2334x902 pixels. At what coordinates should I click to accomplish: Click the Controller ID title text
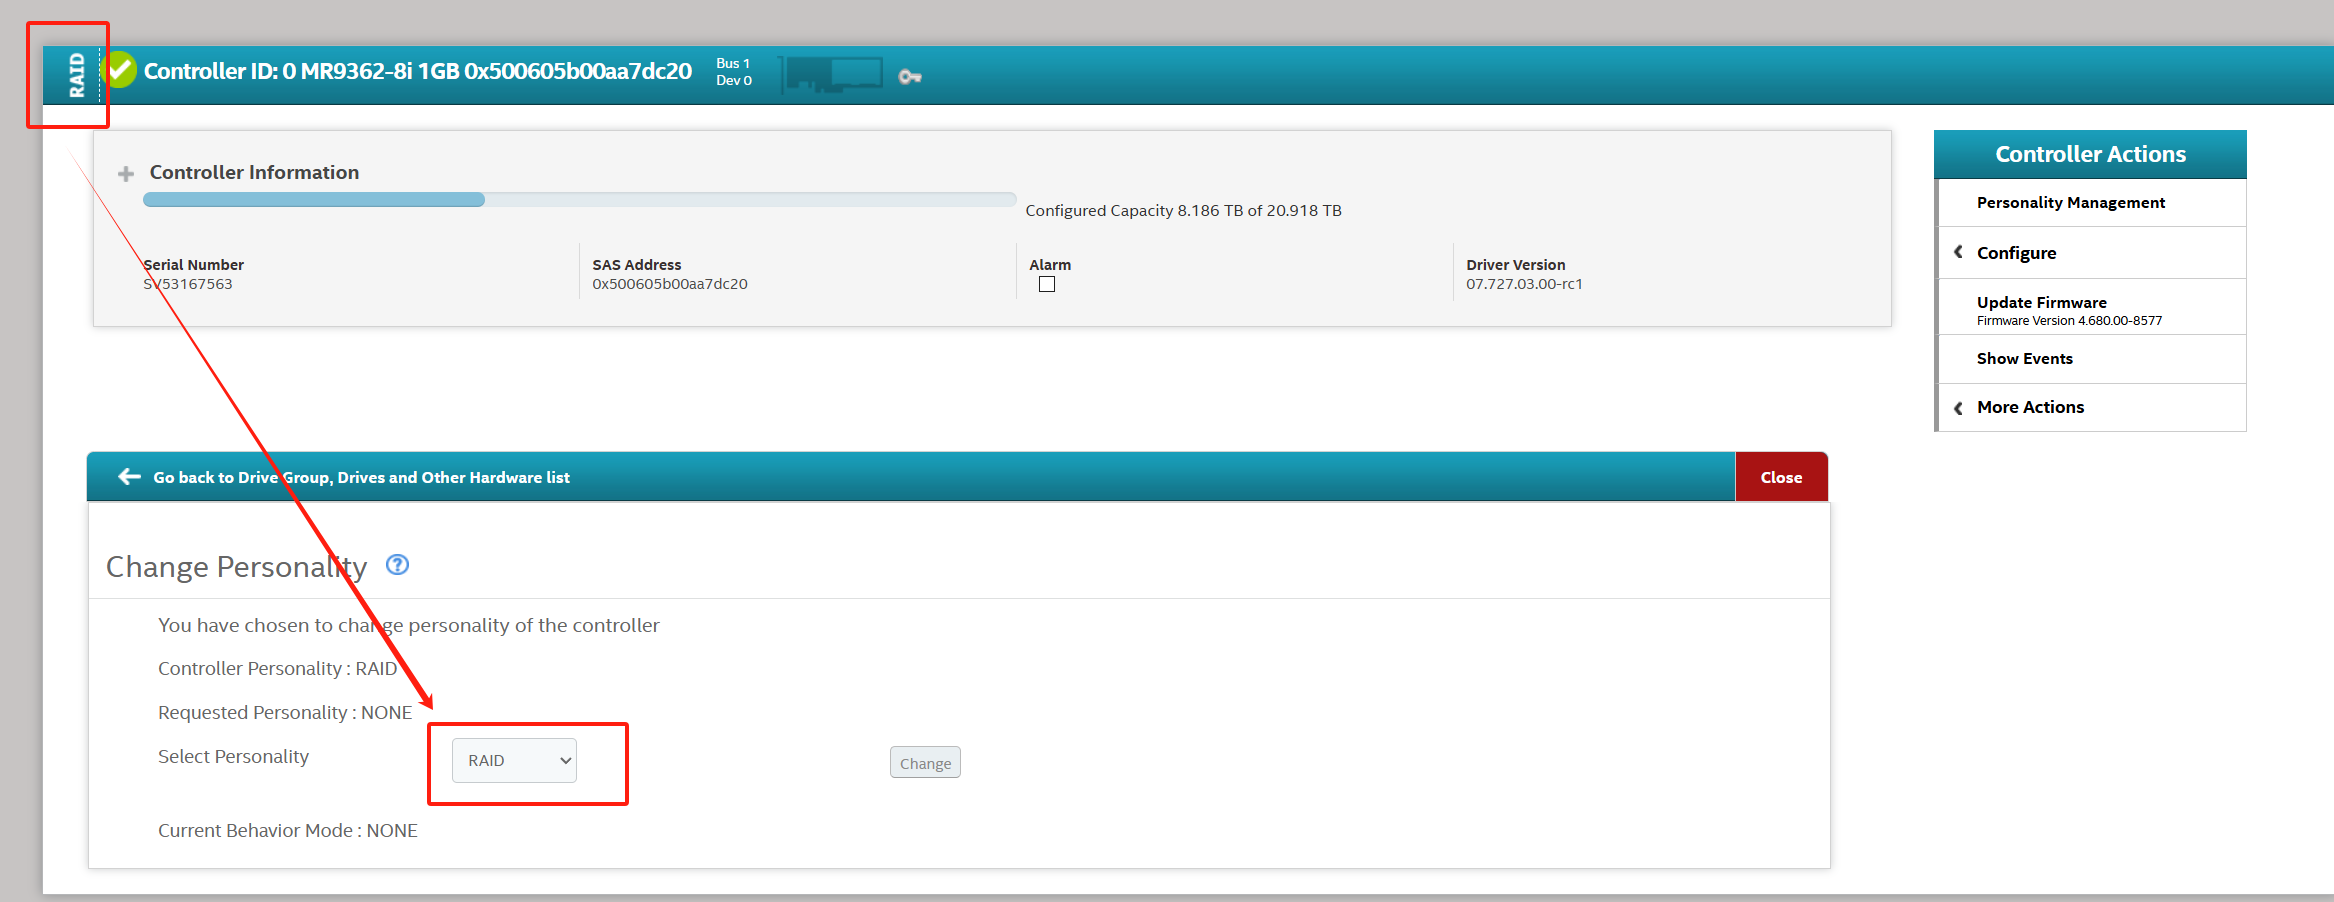point(417,71)
